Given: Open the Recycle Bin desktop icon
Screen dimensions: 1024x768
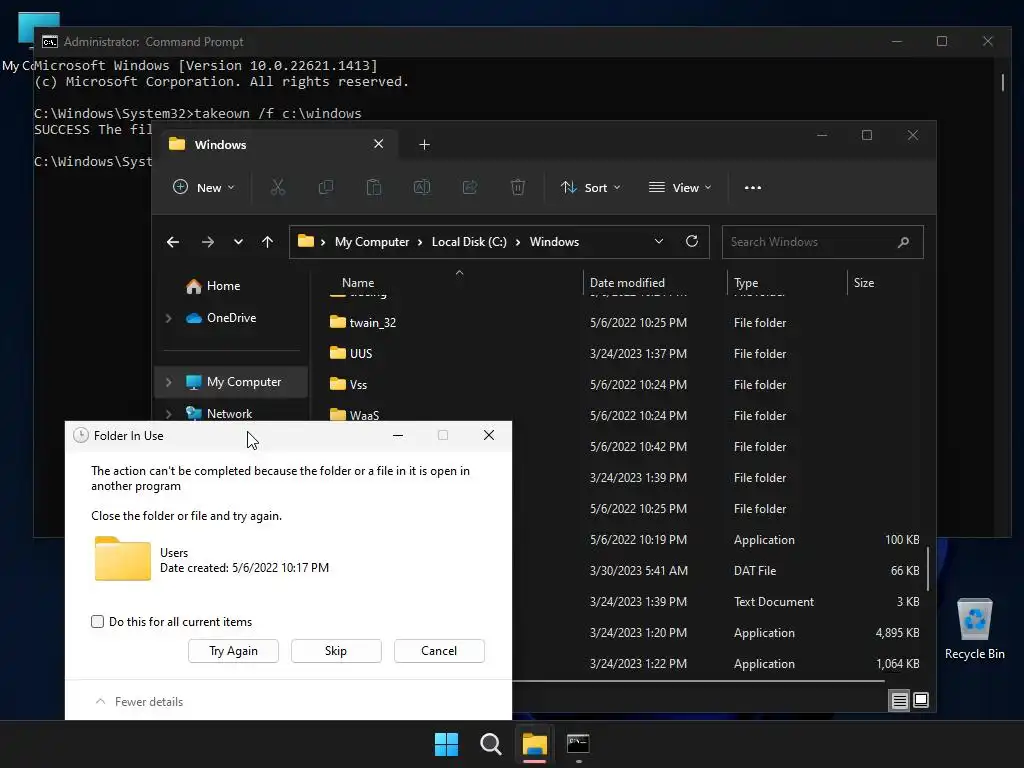Looking at the screenshot, I should 974,628.
